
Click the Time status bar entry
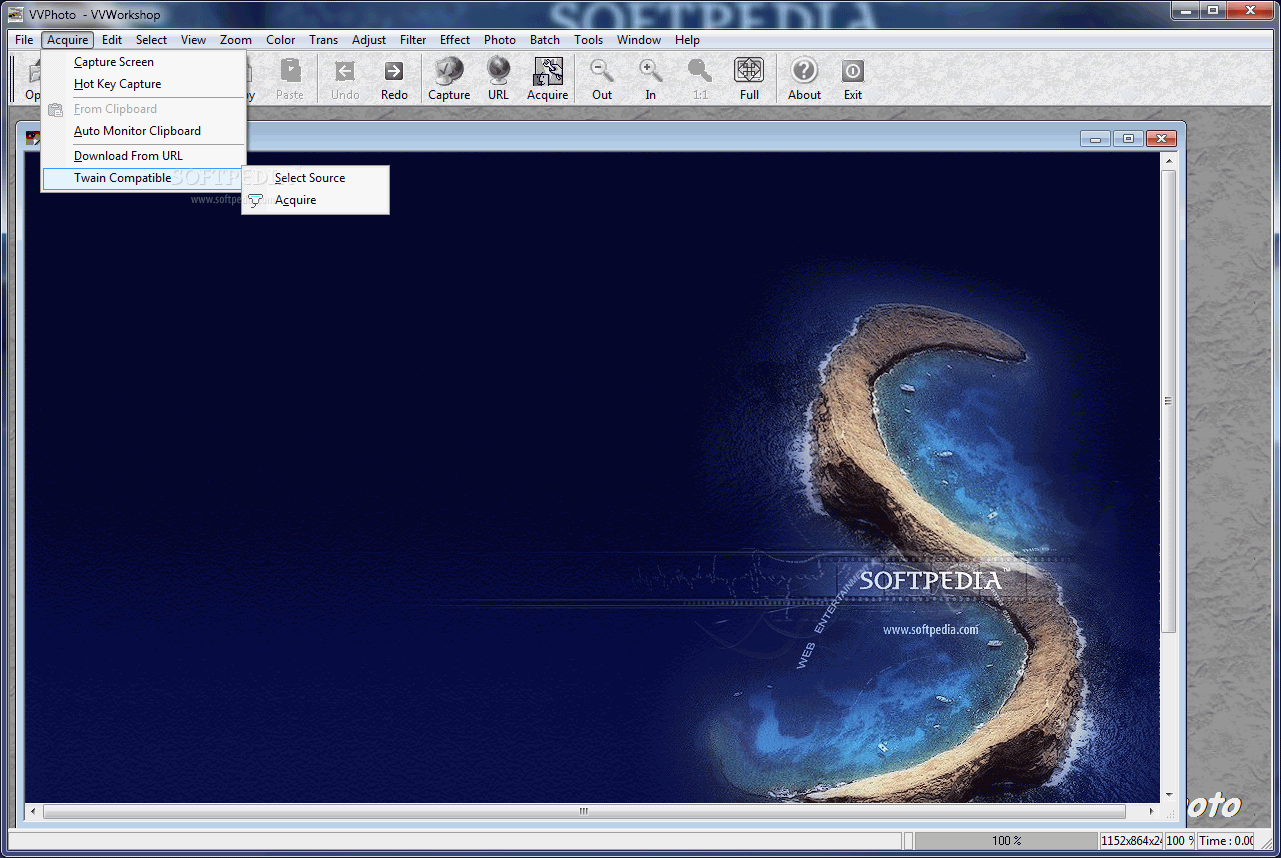(x=1226, y=841)
